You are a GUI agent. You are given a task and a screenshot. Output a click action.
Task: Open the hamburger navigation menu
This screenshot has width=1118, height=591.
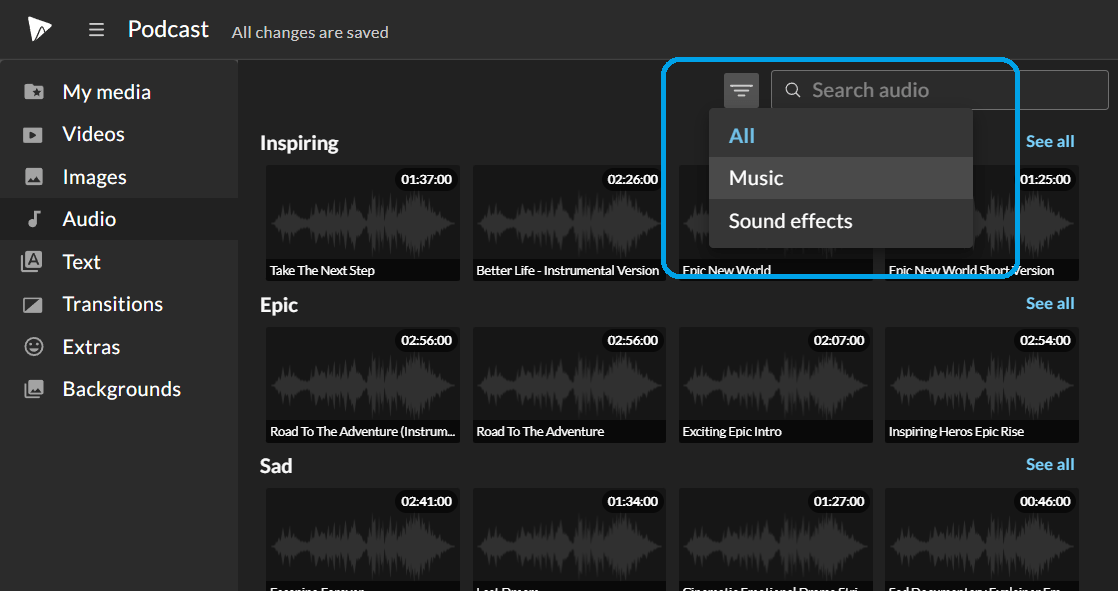point(96,29)
